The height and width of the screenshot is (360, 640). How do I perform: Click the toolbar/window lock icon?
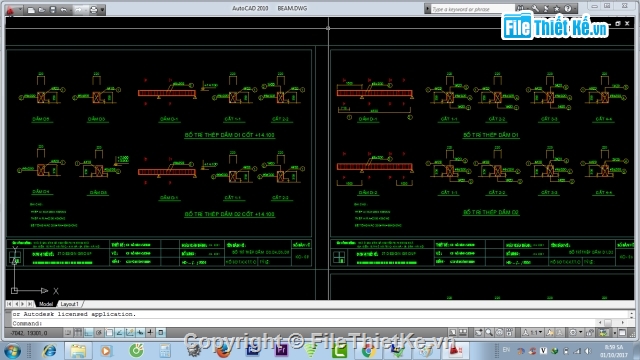[590, 333]
